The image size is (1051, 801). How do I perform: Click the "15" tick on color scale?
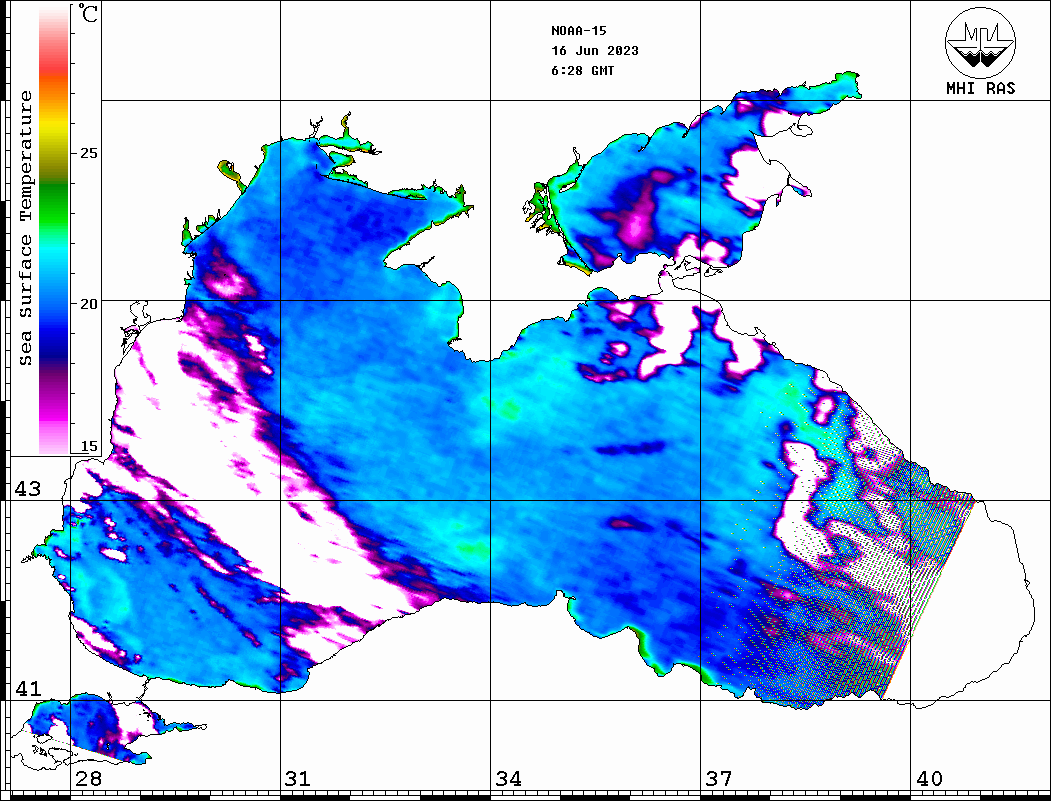tap(88, 446)
